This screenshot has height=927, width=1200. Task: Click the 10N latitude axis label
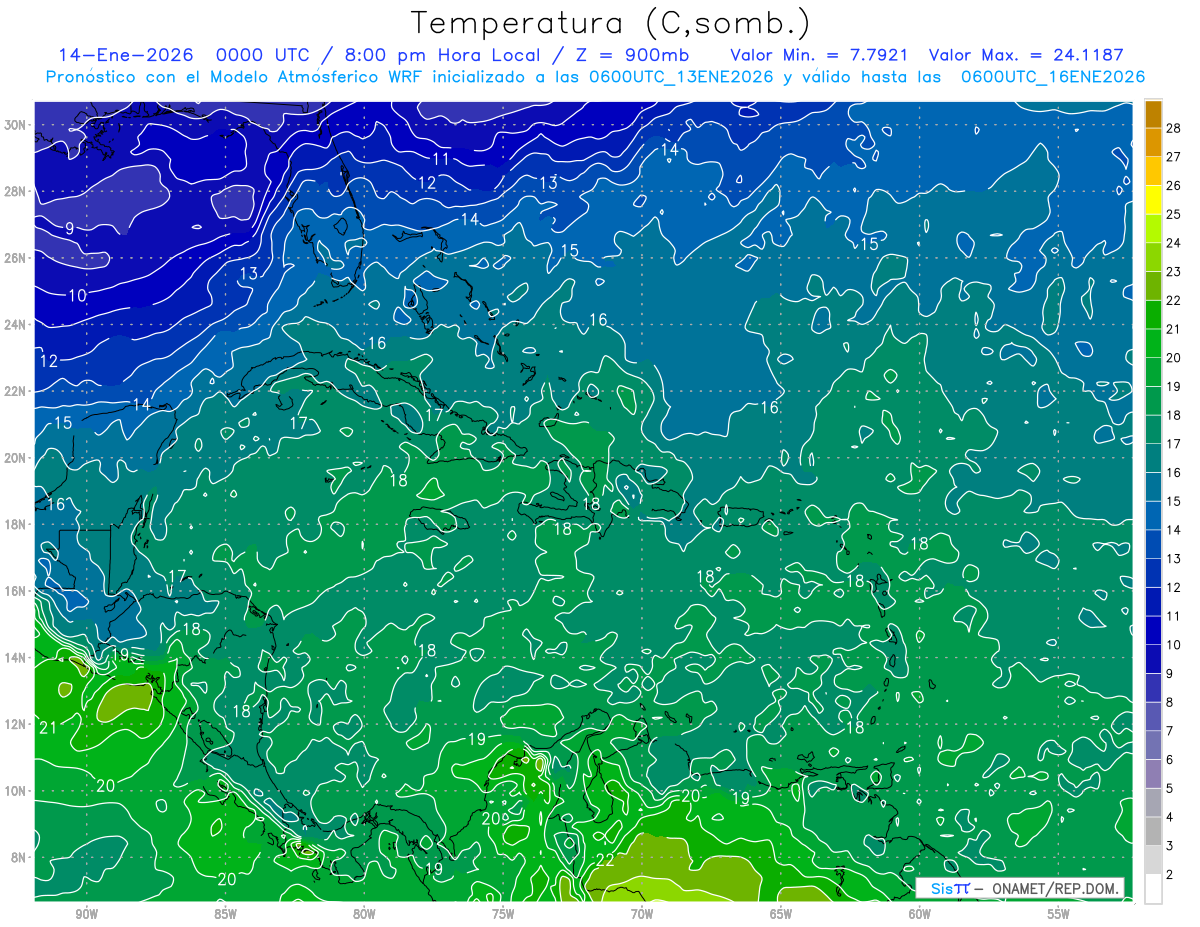point(16,791)
